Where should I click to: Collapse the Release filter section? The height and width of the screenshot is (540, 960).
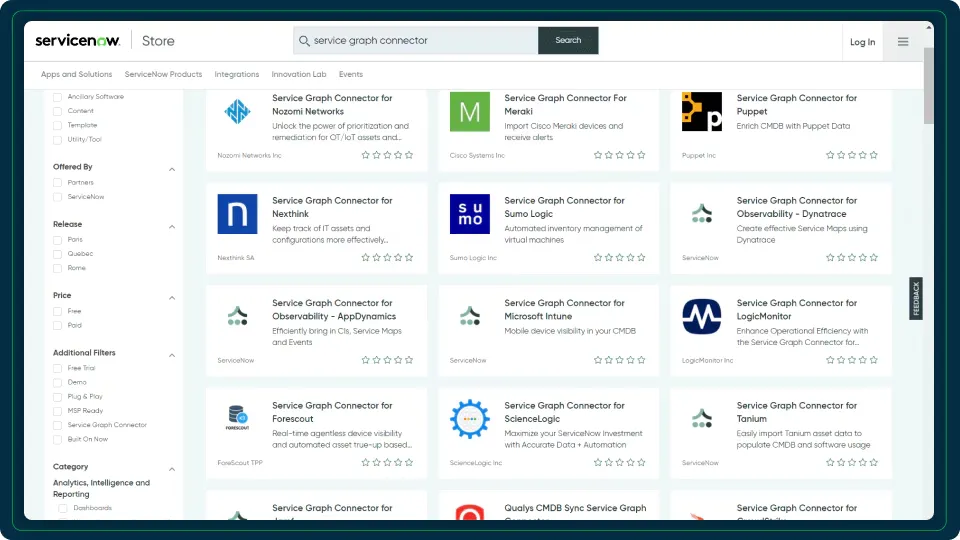[x=172, y=227]
